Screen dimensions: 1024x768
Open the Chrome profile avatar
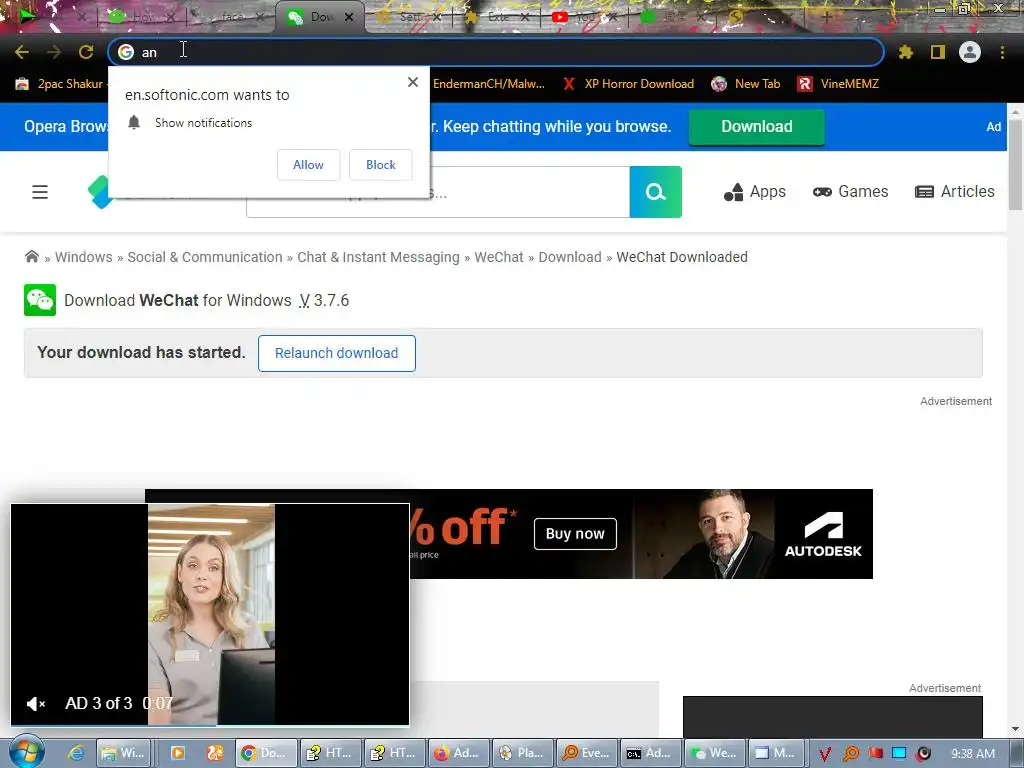(970, 52)
